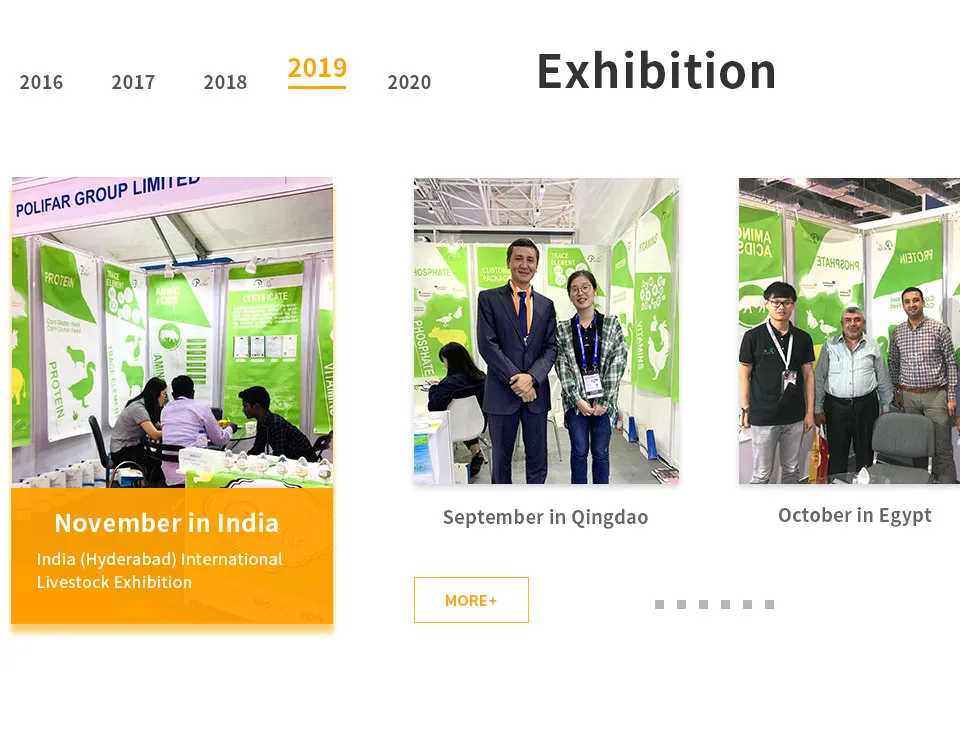The image size is (960, 756).
Task: Click the Exhibition section heading
Action: tap(656, 71)
